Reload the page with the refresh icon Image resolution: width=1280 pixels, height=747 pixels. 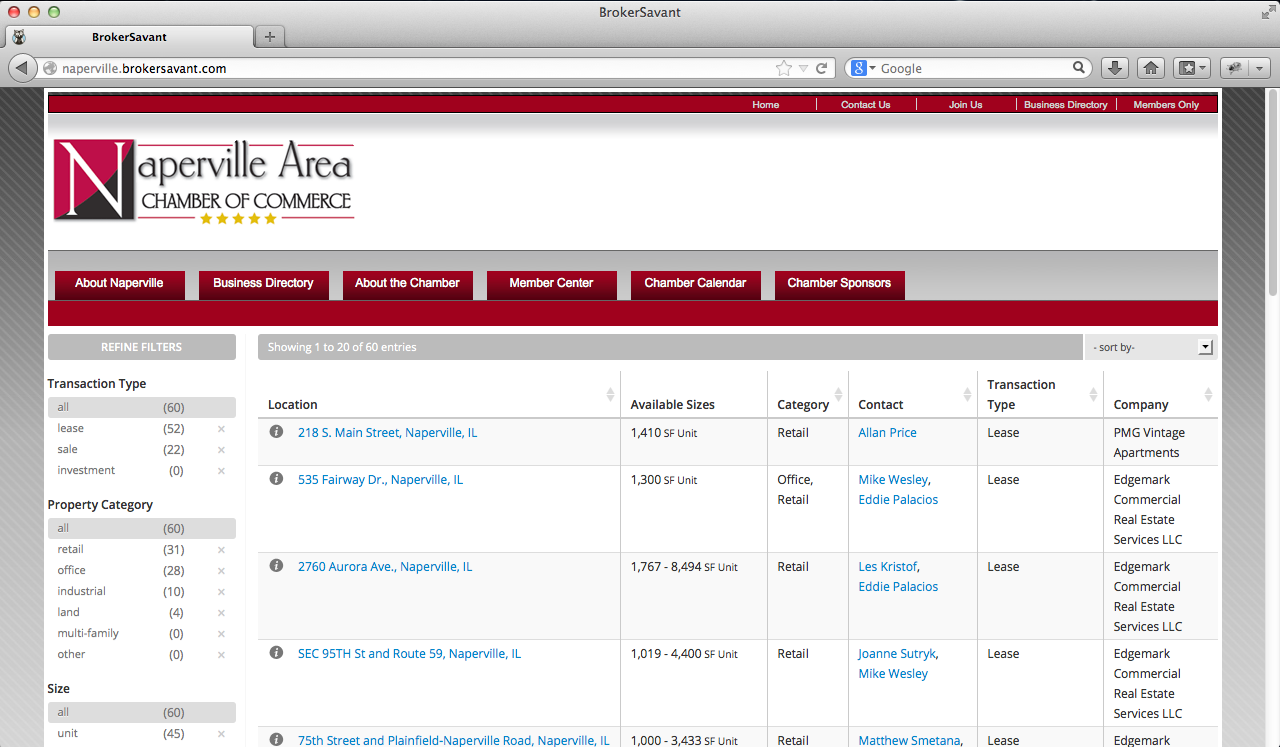[822, 68]
